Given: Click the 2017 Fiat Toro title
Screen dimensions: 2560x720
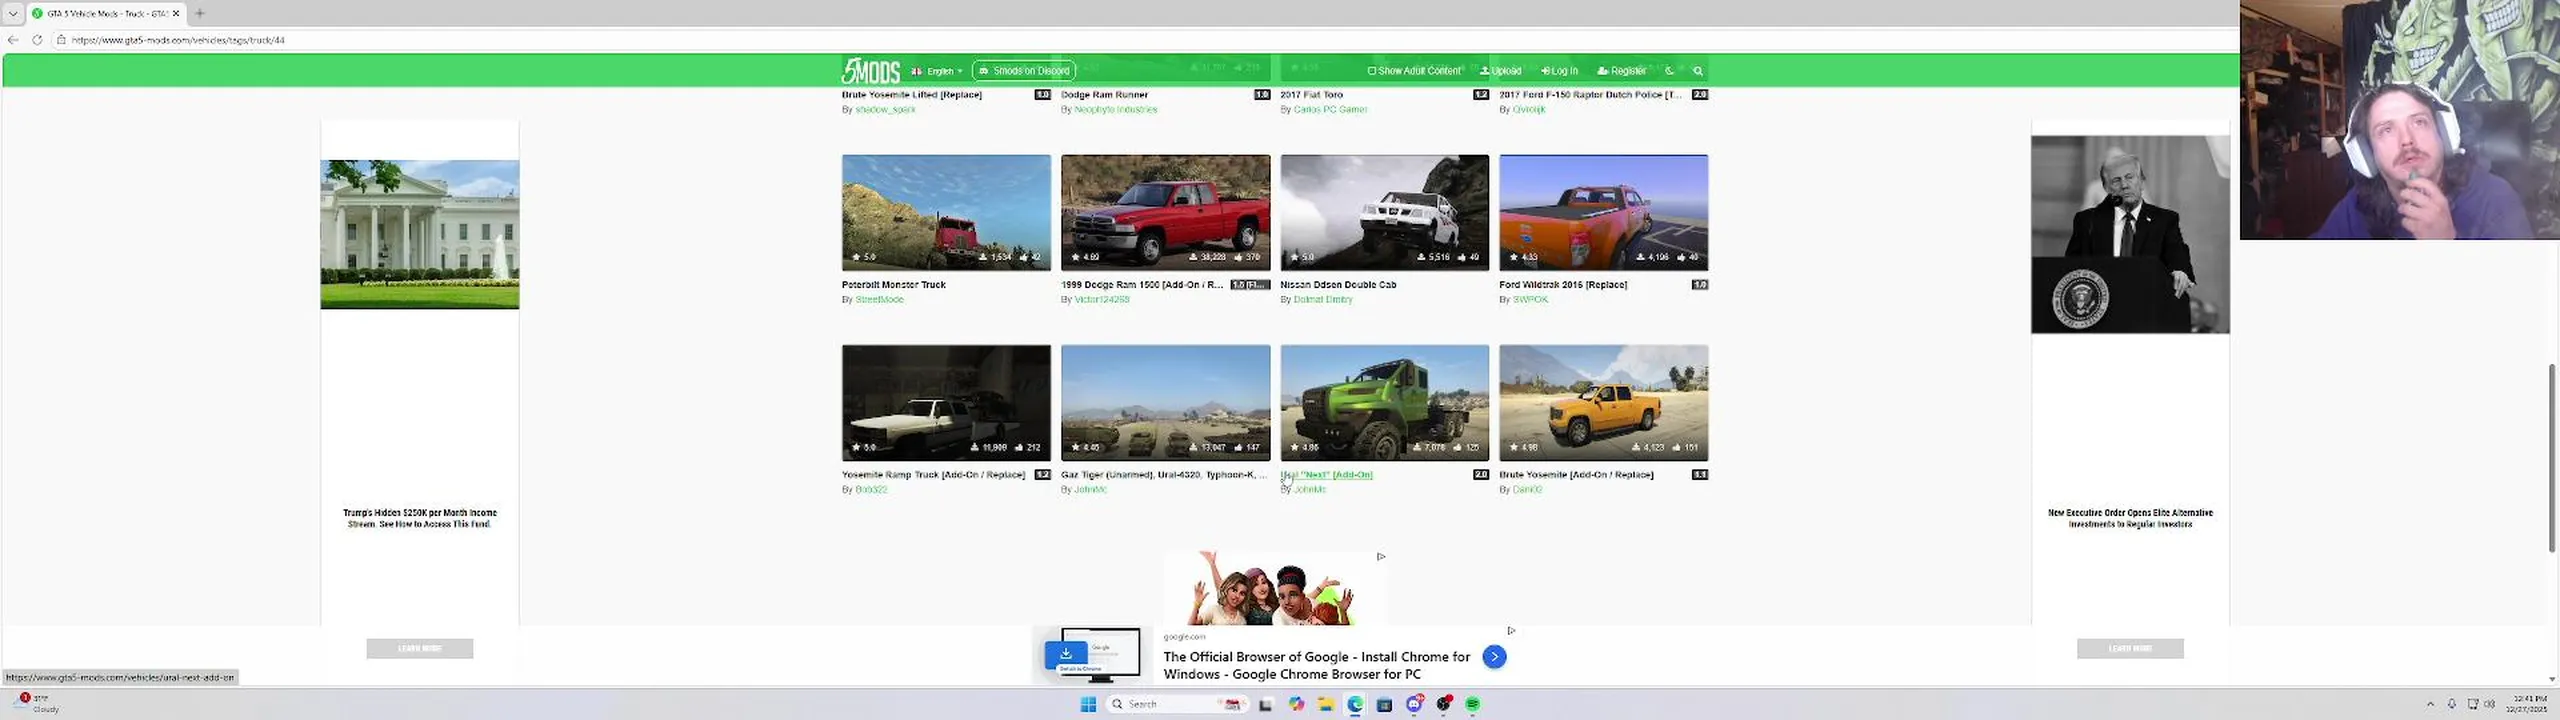Looking at the screenshot, I should pyautogui.click(x=1311, y=95).
